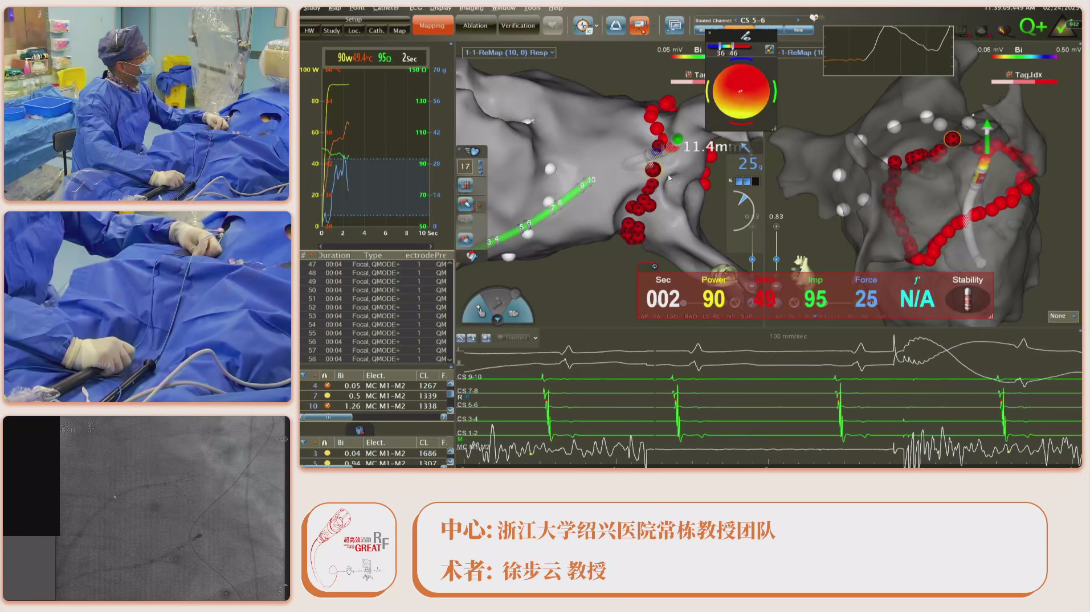Click the heart icon beside Verification tab

point(552,27)
